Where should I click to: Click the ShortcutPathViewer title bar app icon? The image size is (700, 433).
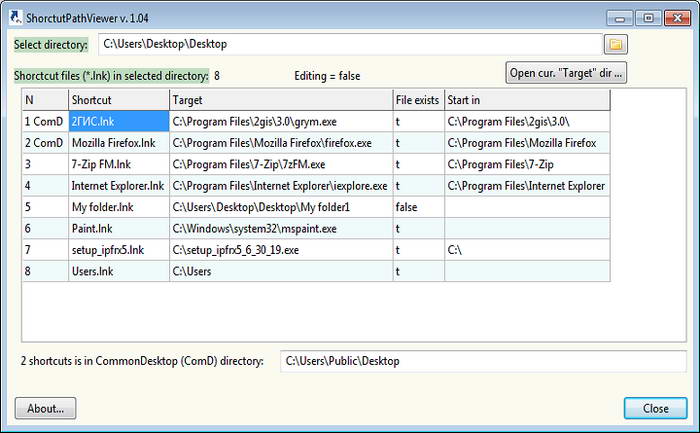(16, 18)
